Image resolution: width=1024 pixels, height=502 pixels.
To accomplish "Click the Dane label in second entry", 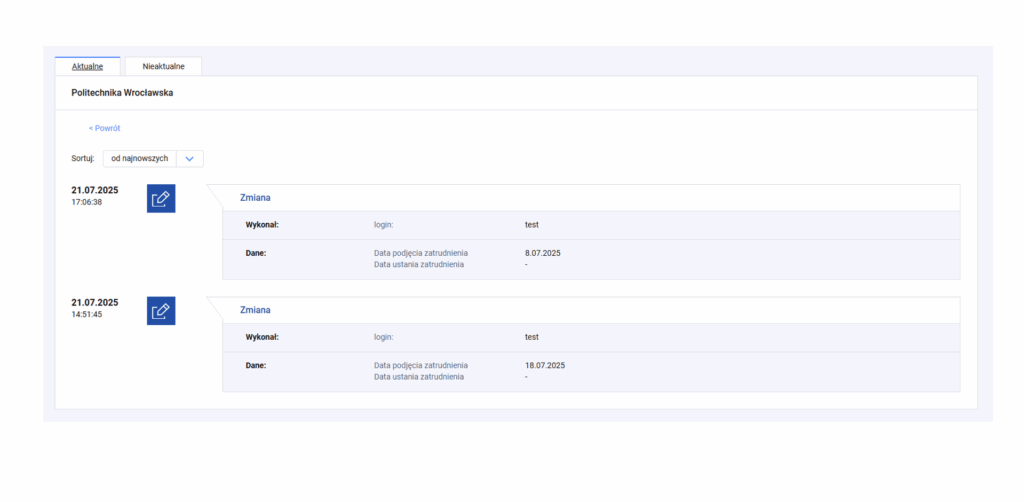I will point(256,366).
